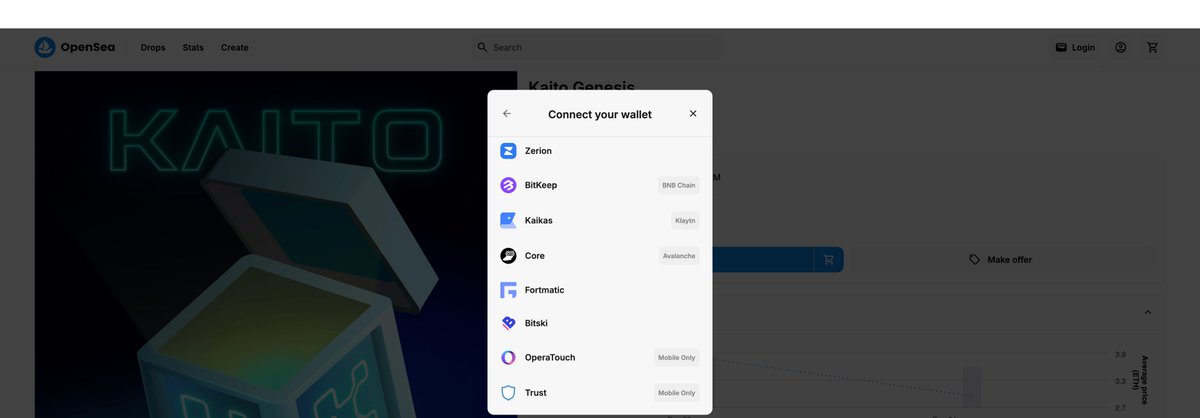This screenshot has height=418, width=1200.
Task: Select the Zerion wallet option
Action: coord(600,151)
